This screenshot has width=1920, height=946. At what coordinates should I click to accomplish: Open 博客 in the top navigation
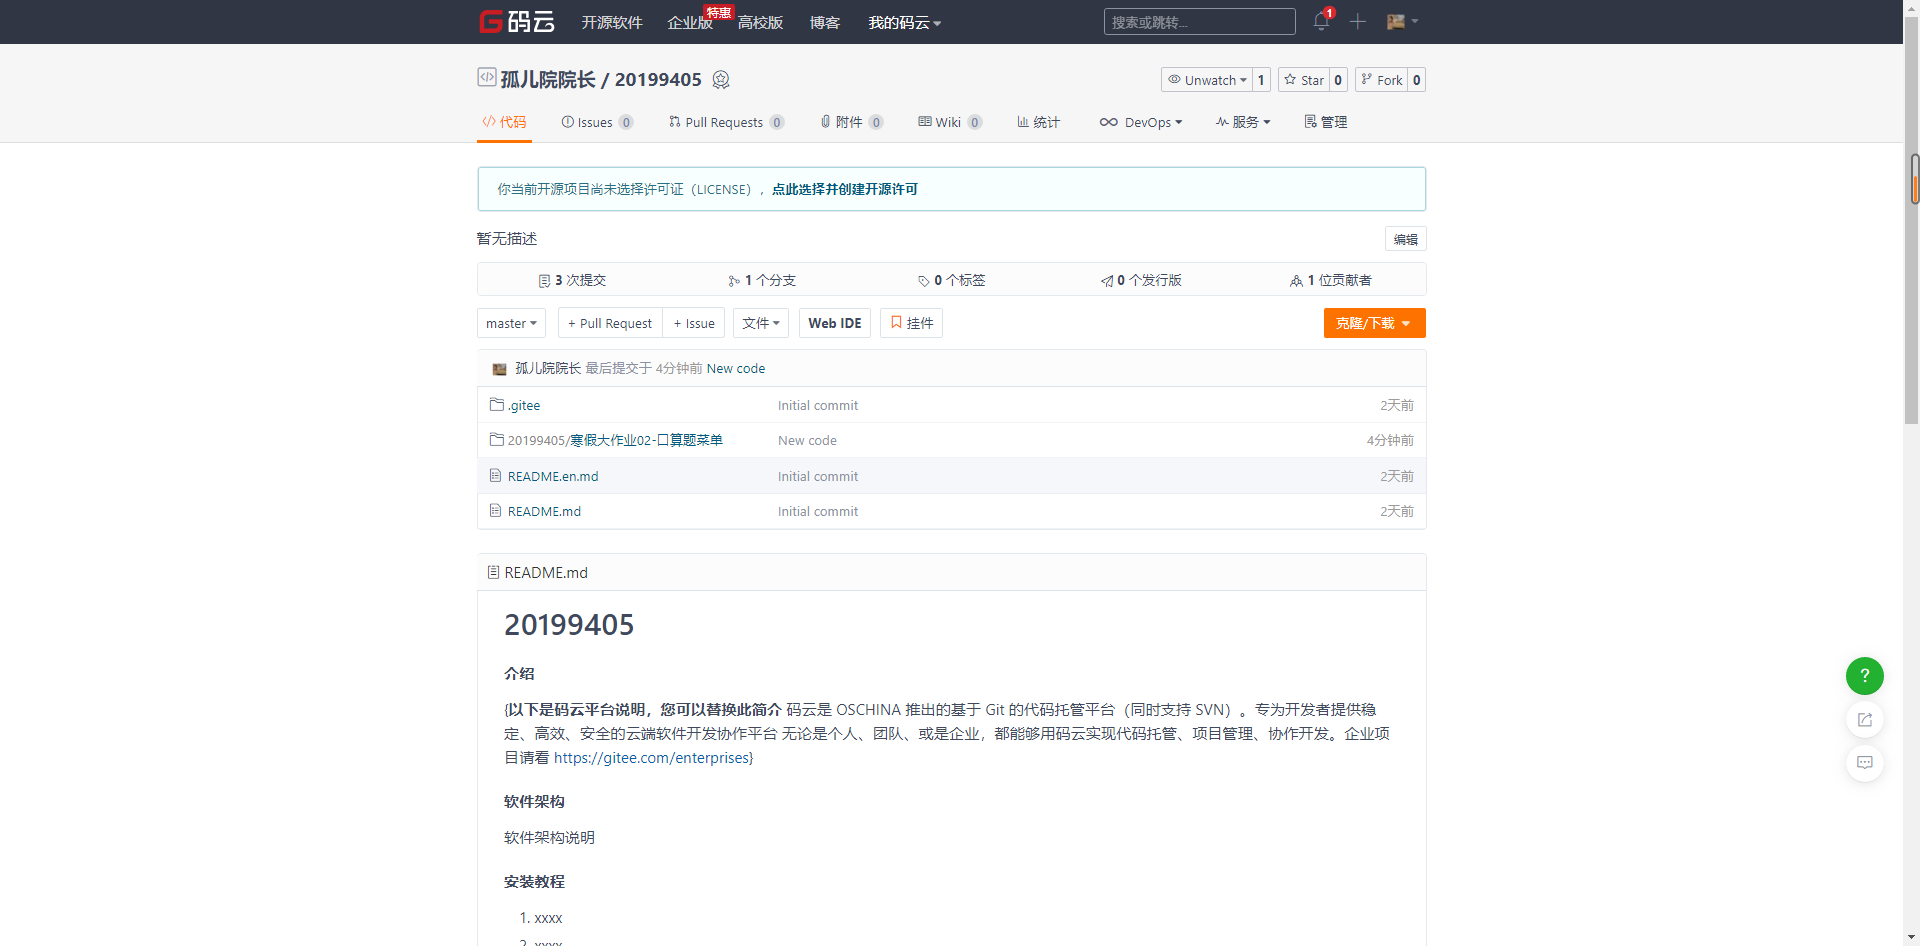[x=825, y=22]
